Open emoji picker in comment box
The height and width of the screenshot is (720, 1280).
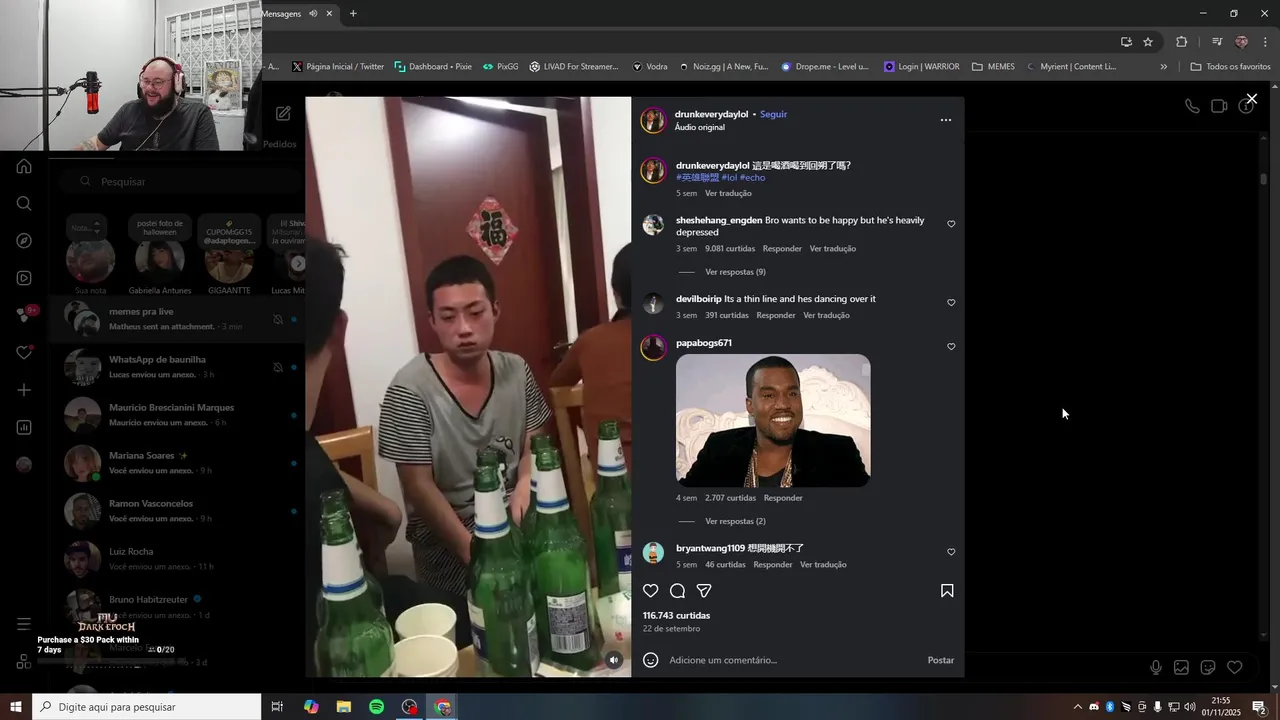click(x=651, y=660)
